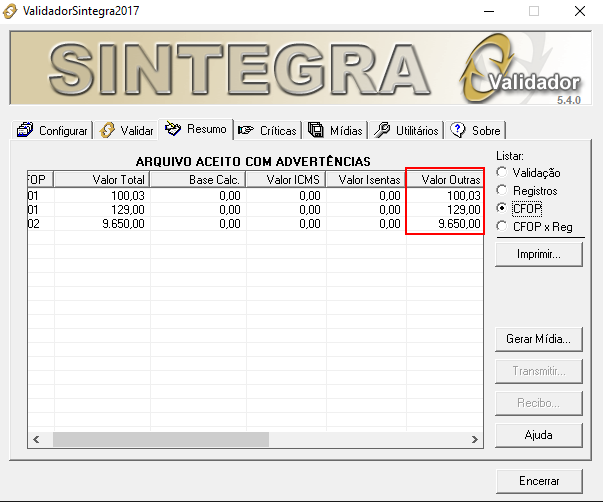Click the right arrow of horizontal scrollbar
Image resolution: width=603 pixels, height=502 pixels.
pyautogui.click(x=475, y=439)
